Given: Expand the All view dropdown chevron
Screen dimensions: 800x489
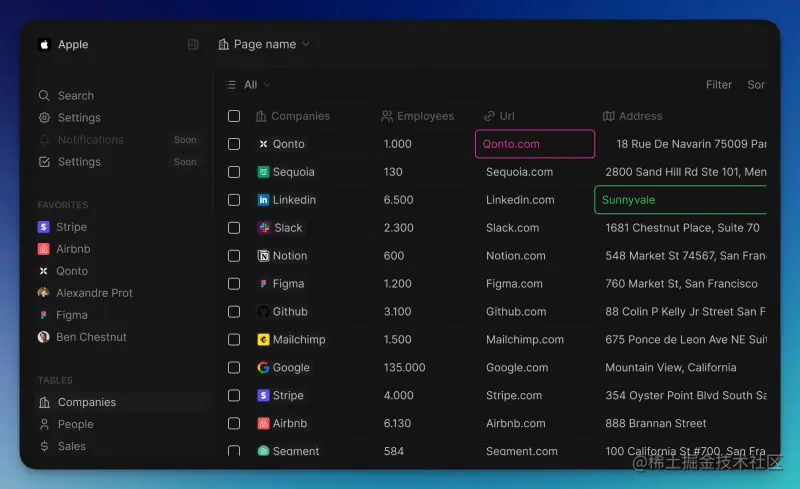Looking at the screenshot, I should [267, 85].
